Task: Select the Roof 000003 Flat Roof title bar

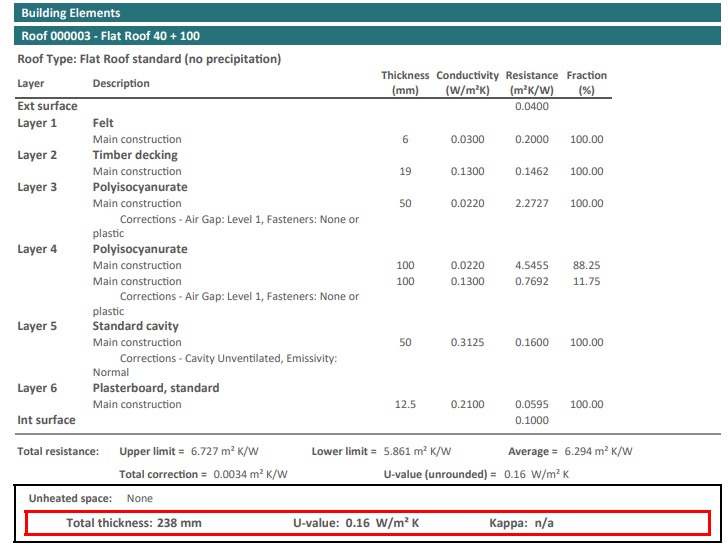Action: (364, 36)
